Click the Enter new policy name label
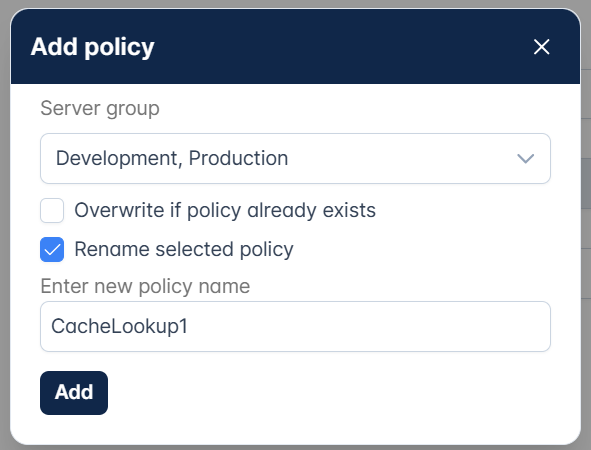Viewport: 591px width, 450px height. [x=145, y=286]
